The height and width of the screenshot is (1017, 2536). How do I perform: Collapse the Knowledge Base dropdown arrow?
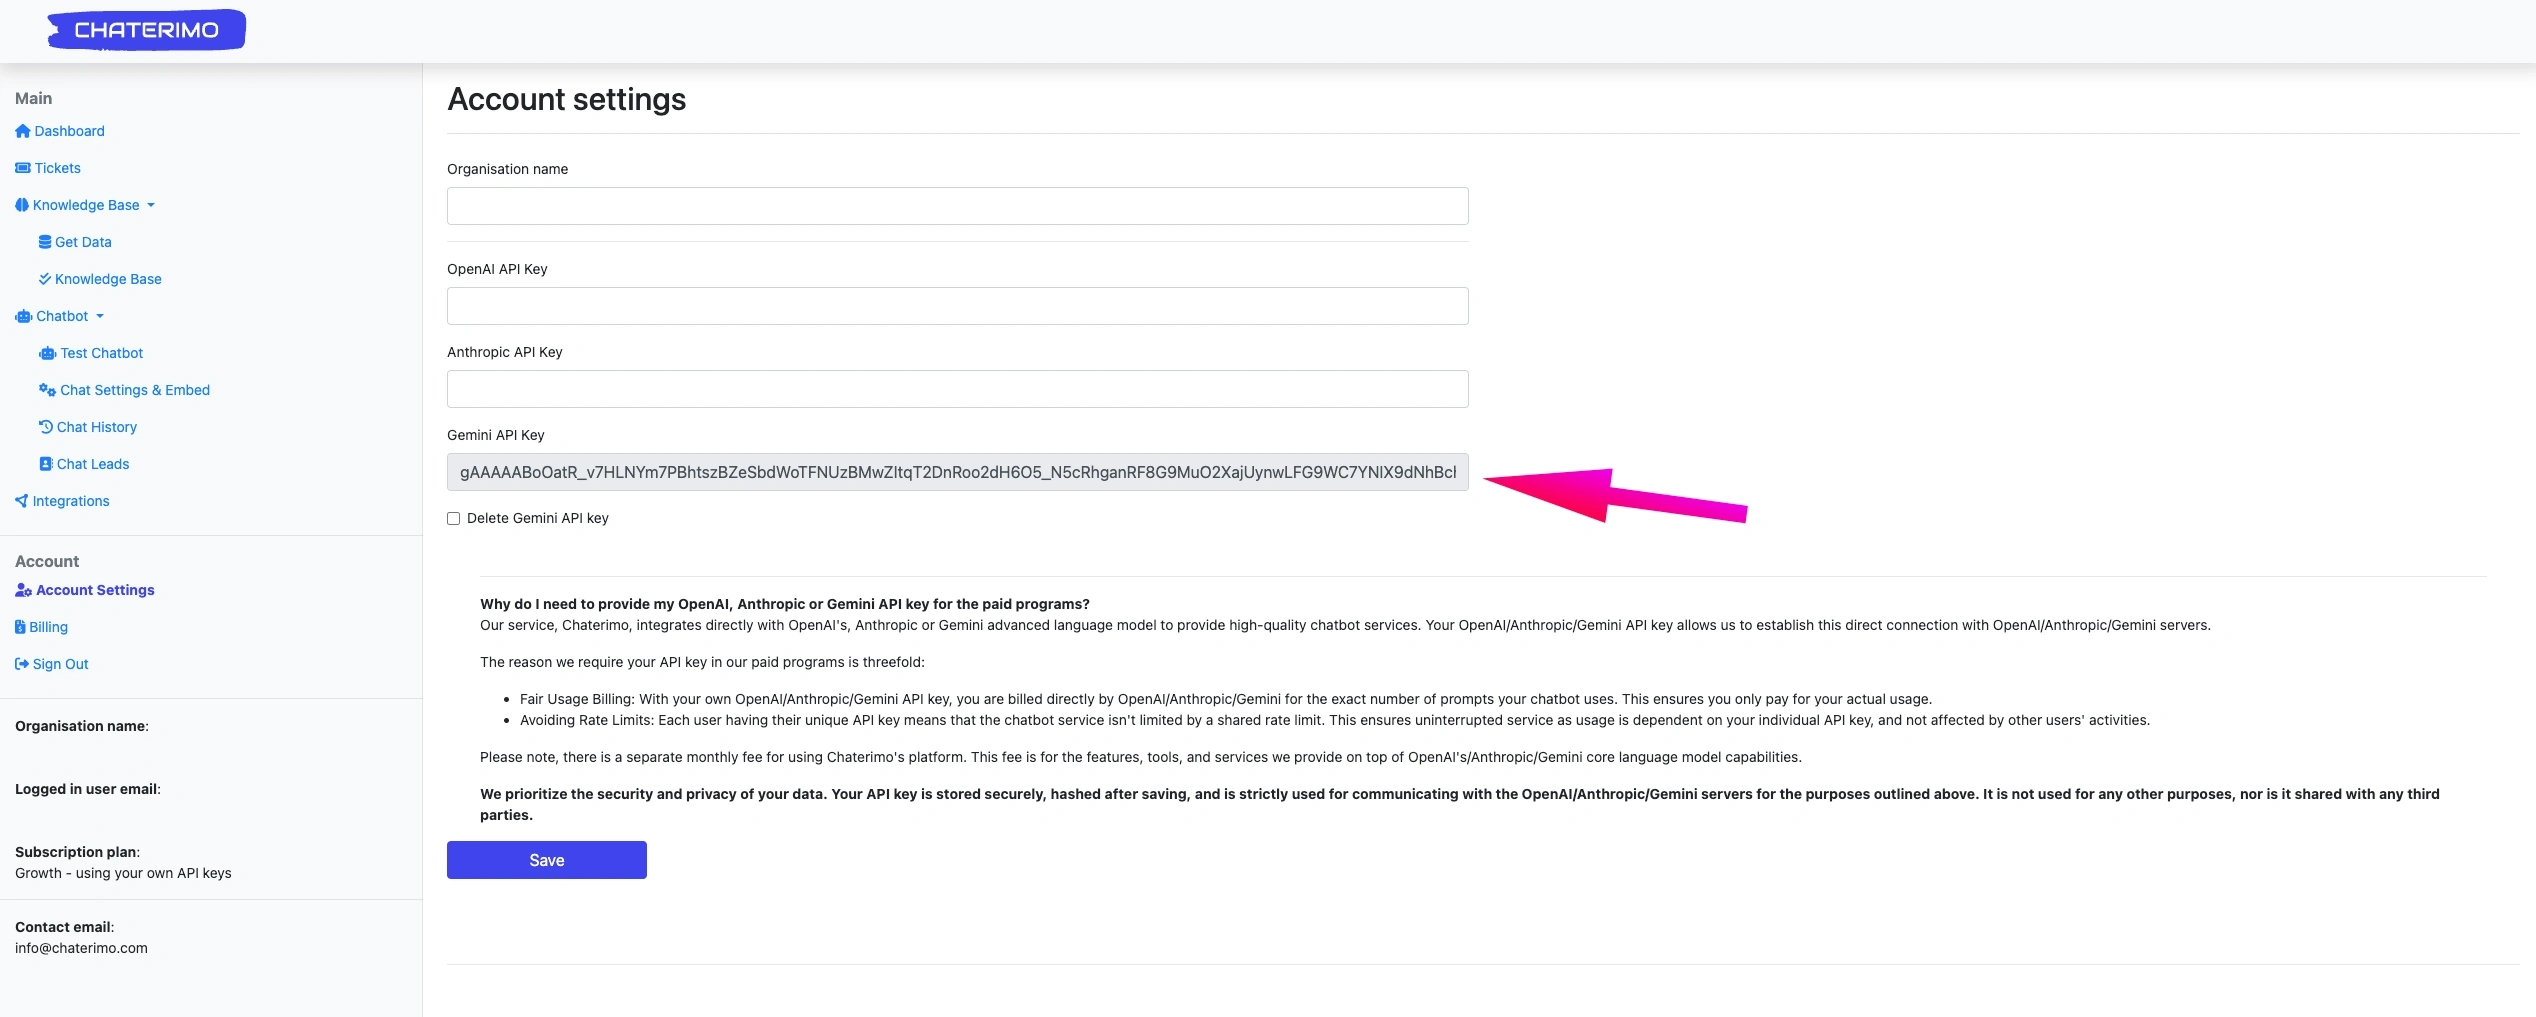(x=151, y=205)
